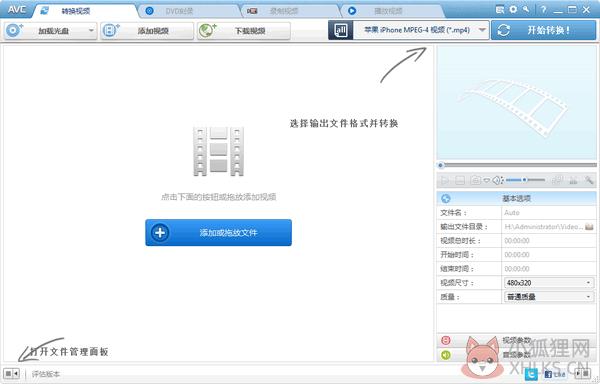Click the Twitter icon in status bar

click(x=532, y=374)
